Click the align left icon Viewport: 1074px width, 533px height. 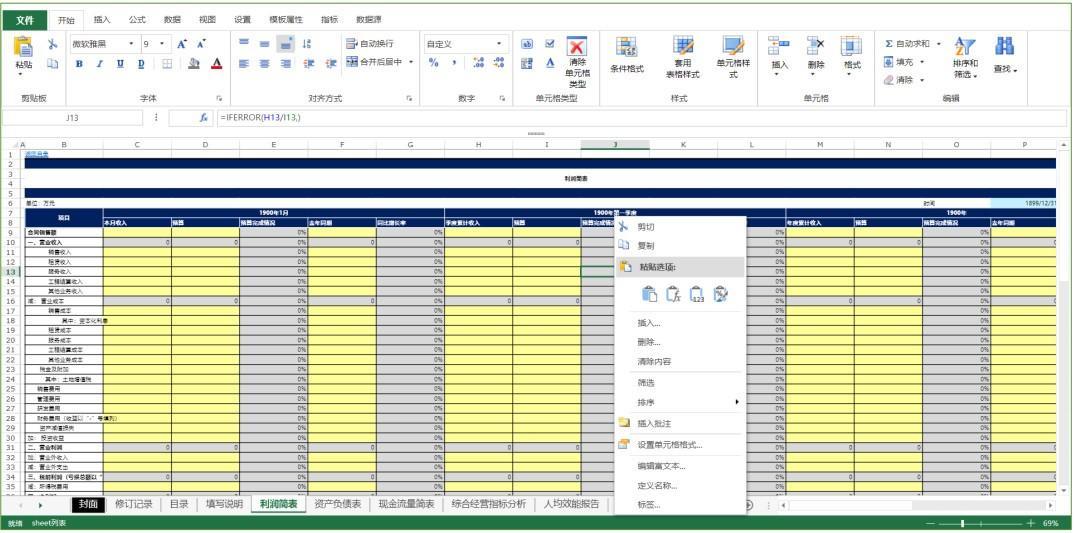[243, 64]
